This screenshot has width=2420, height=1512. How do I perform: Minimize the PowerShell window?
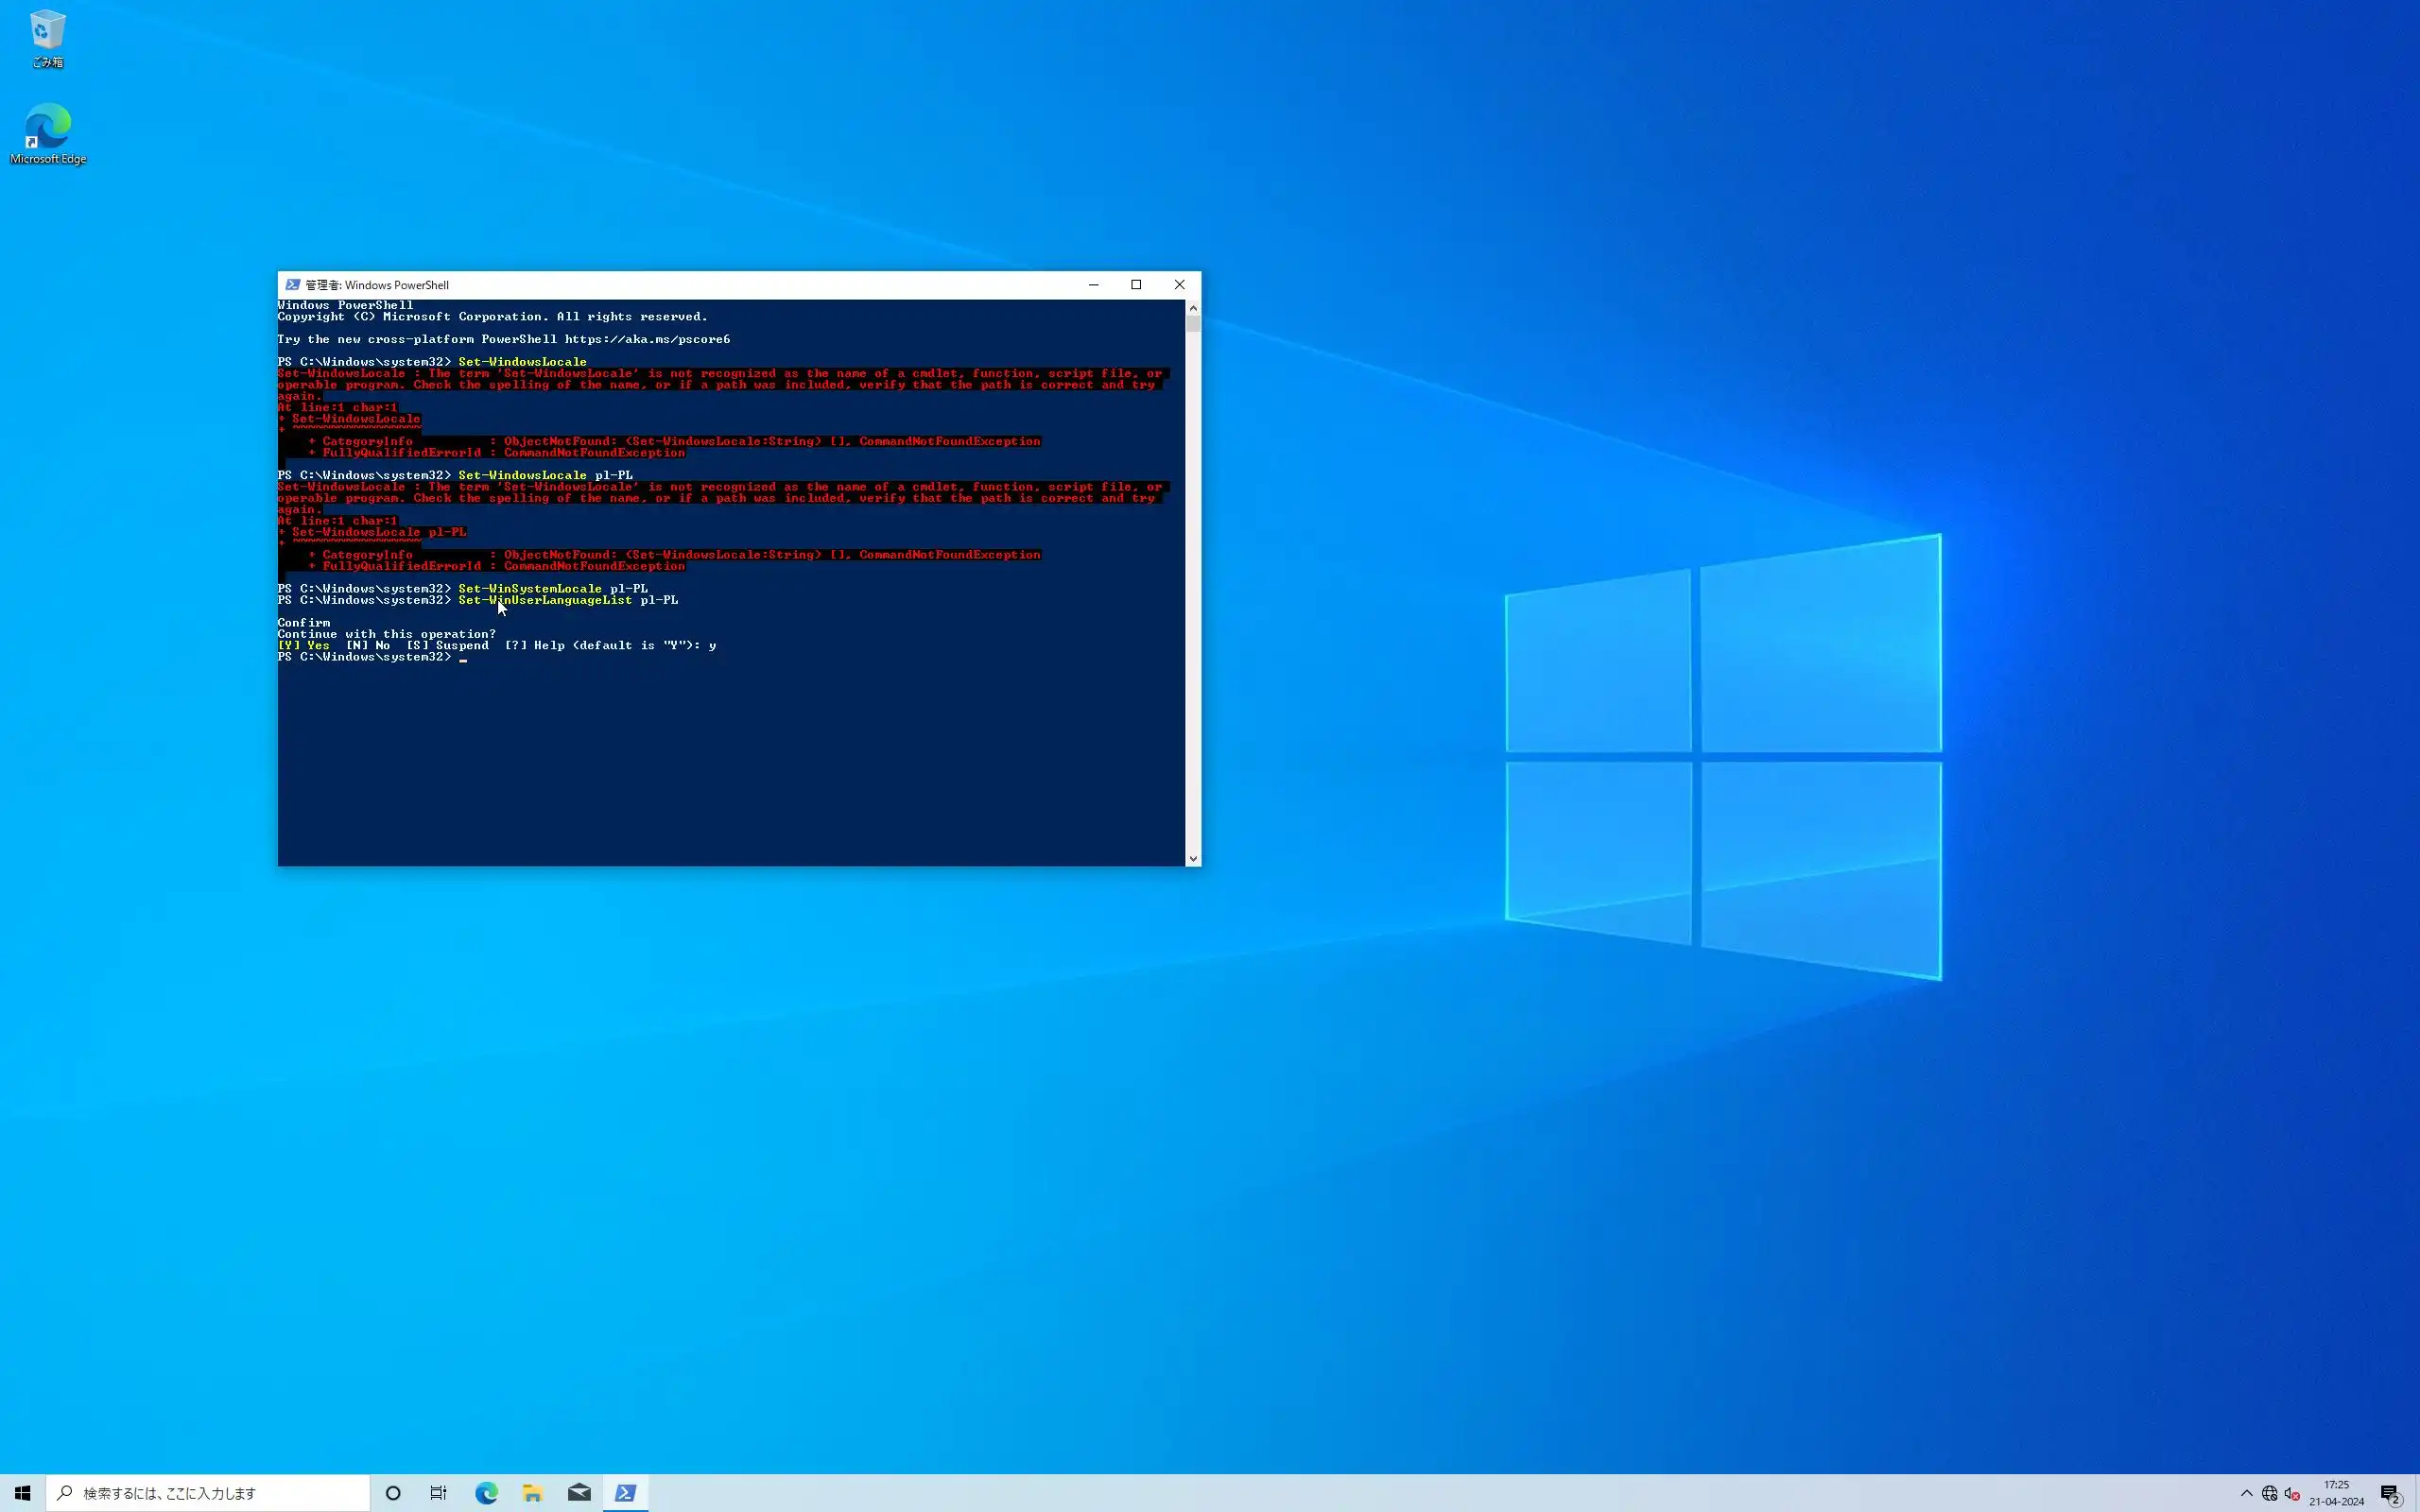point(1093,285)
